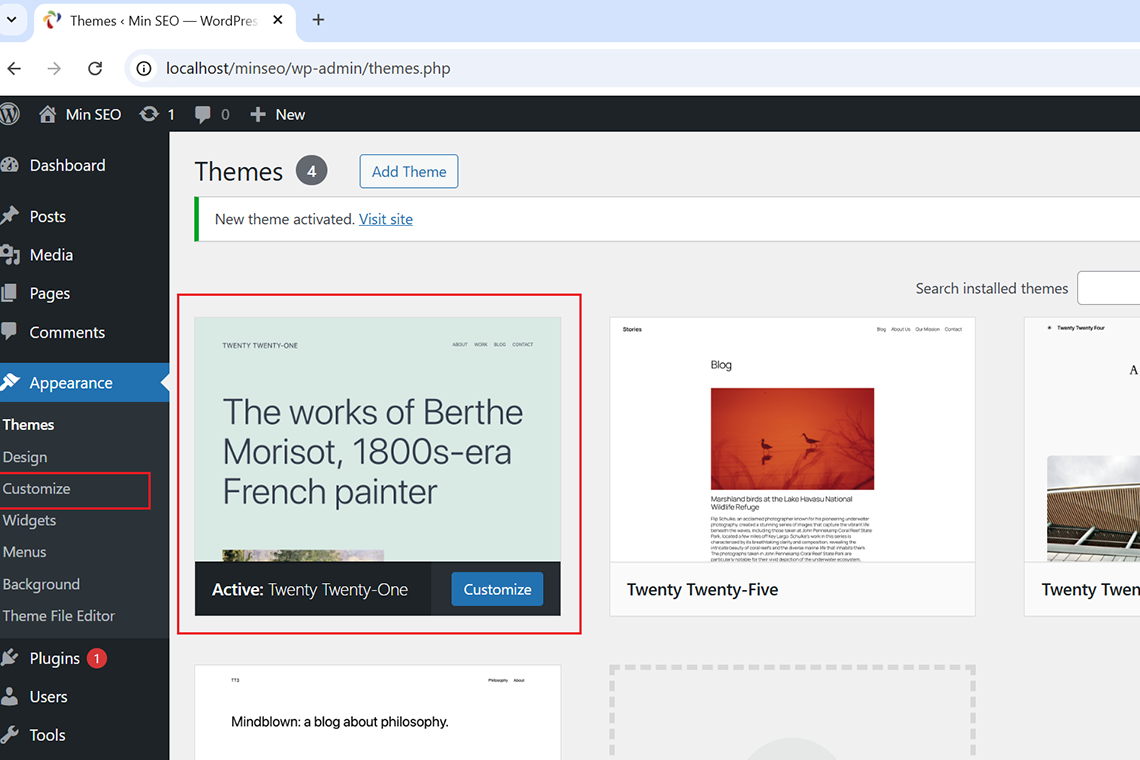Open the Plugins menu item
Screen dimensions: 1140x760
[54, 658]
